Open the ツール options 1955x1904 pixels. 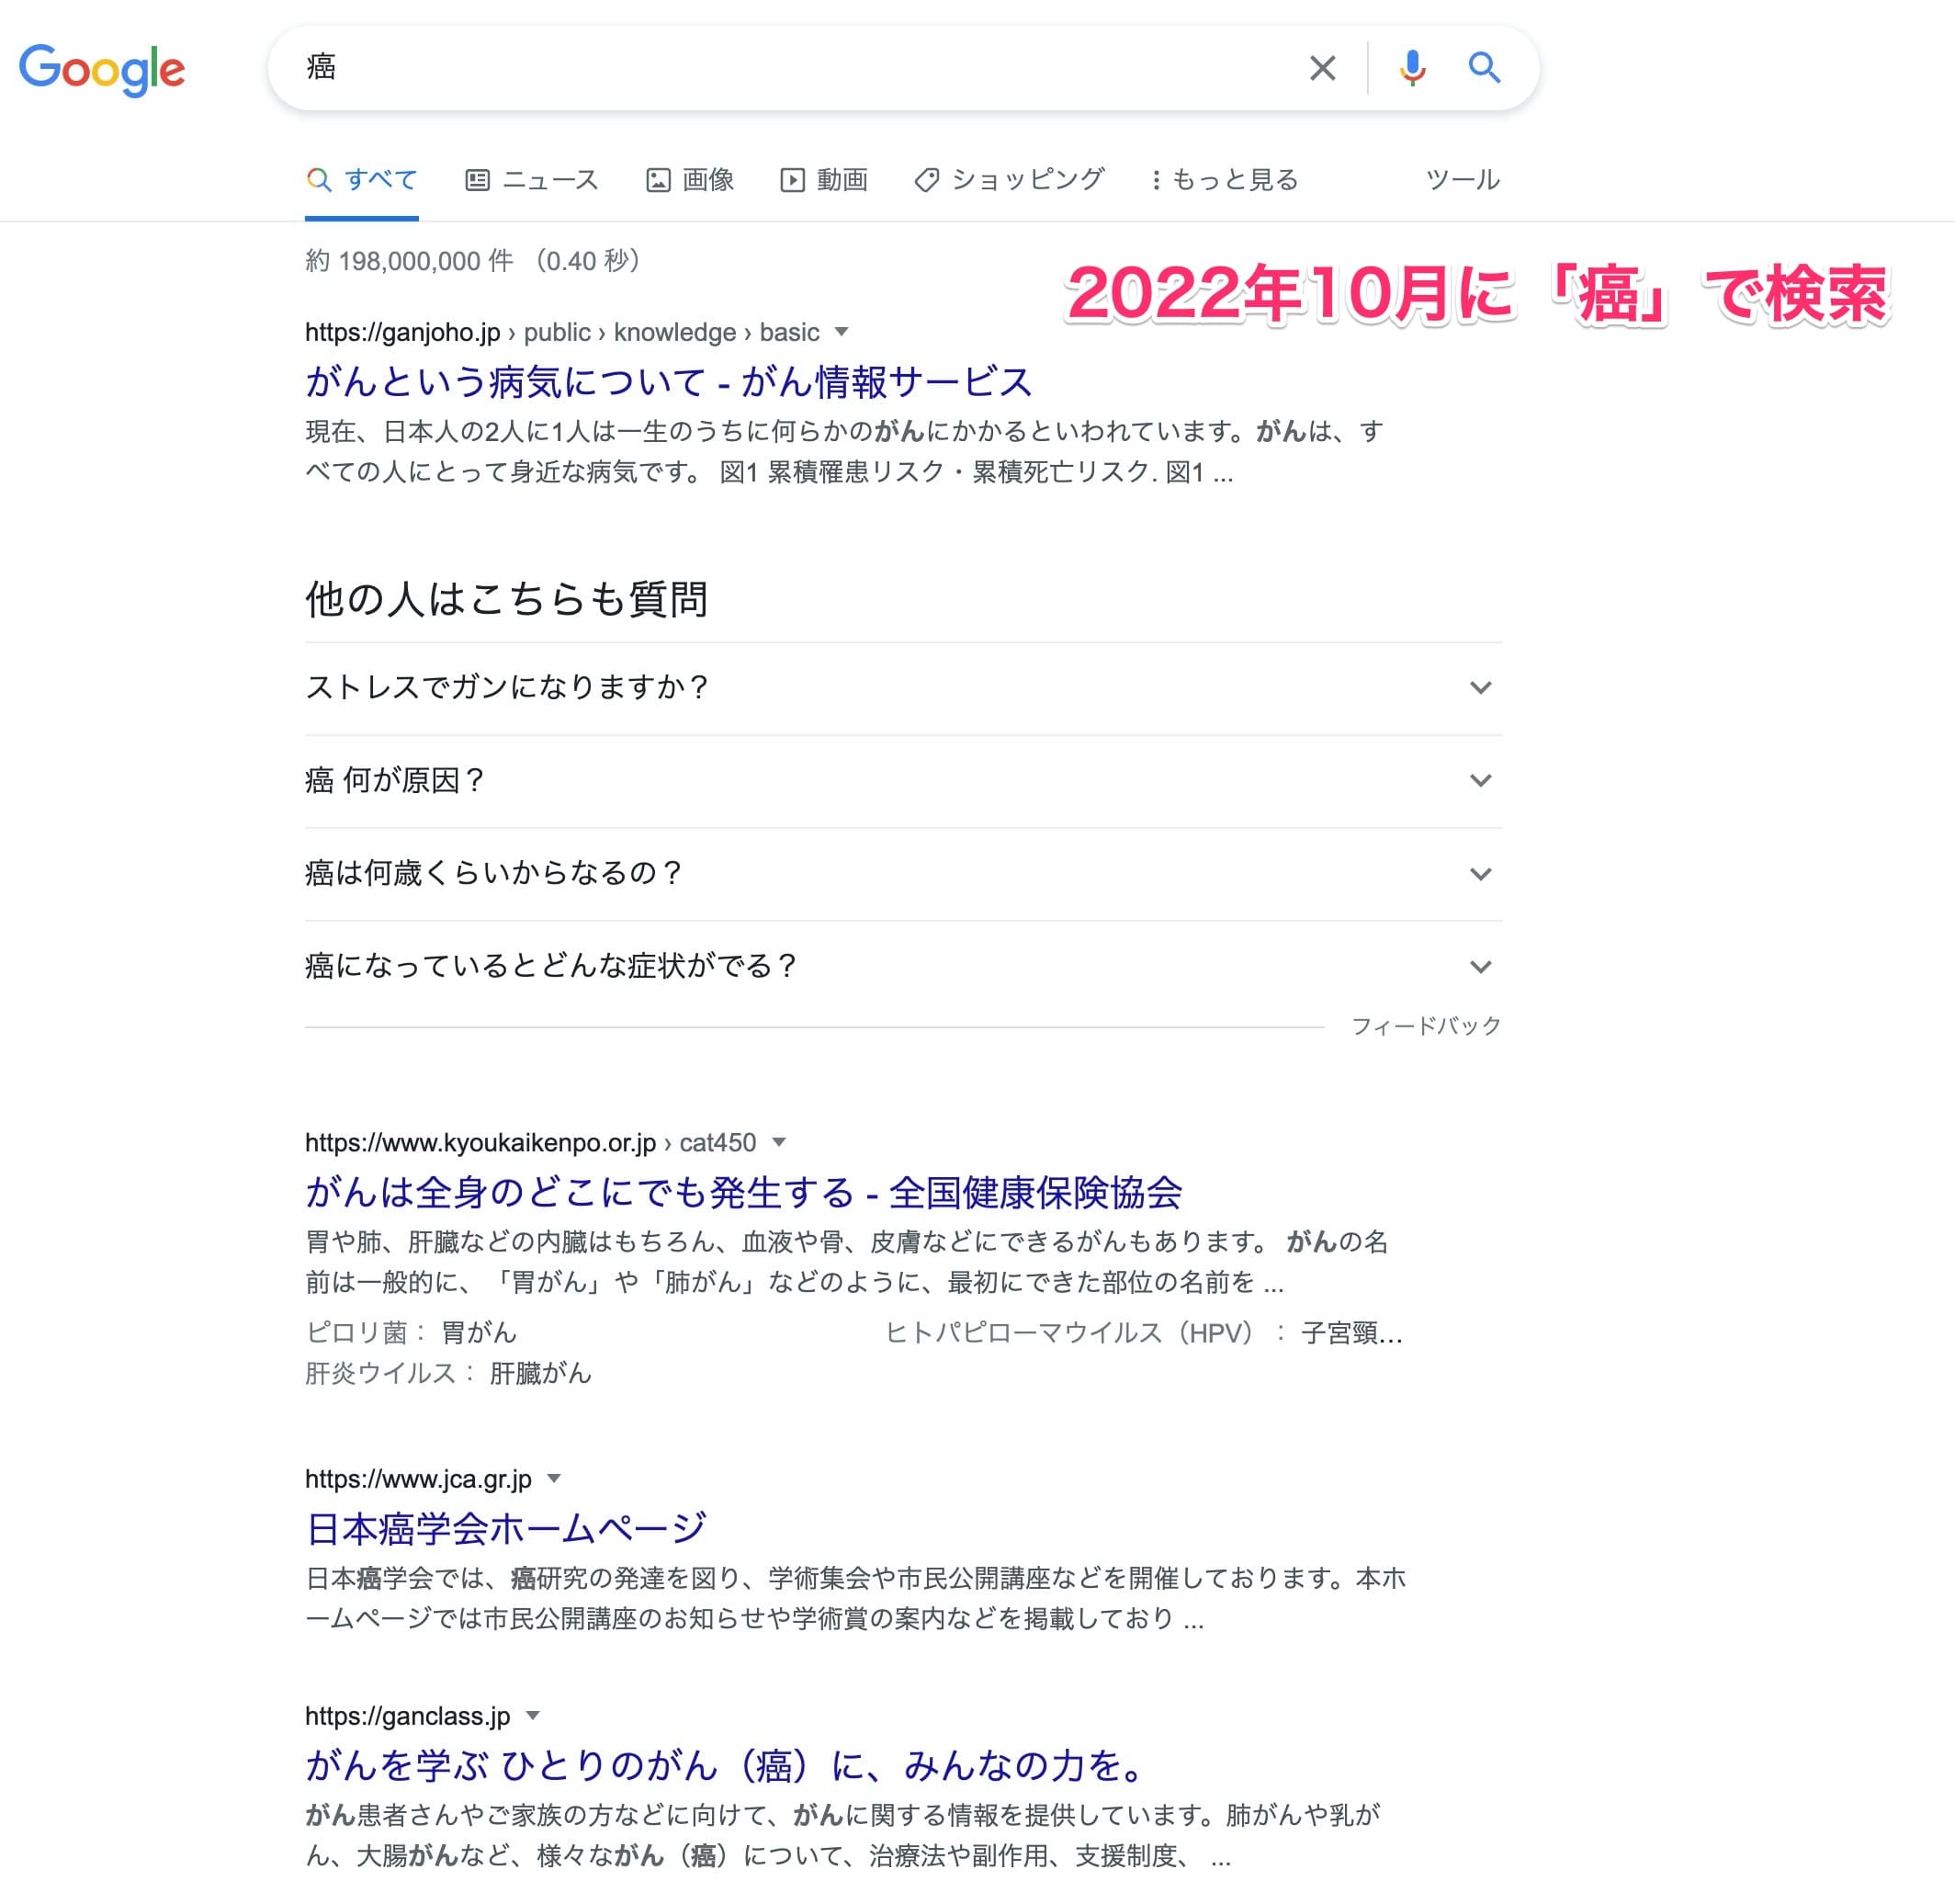[1463, 180]
